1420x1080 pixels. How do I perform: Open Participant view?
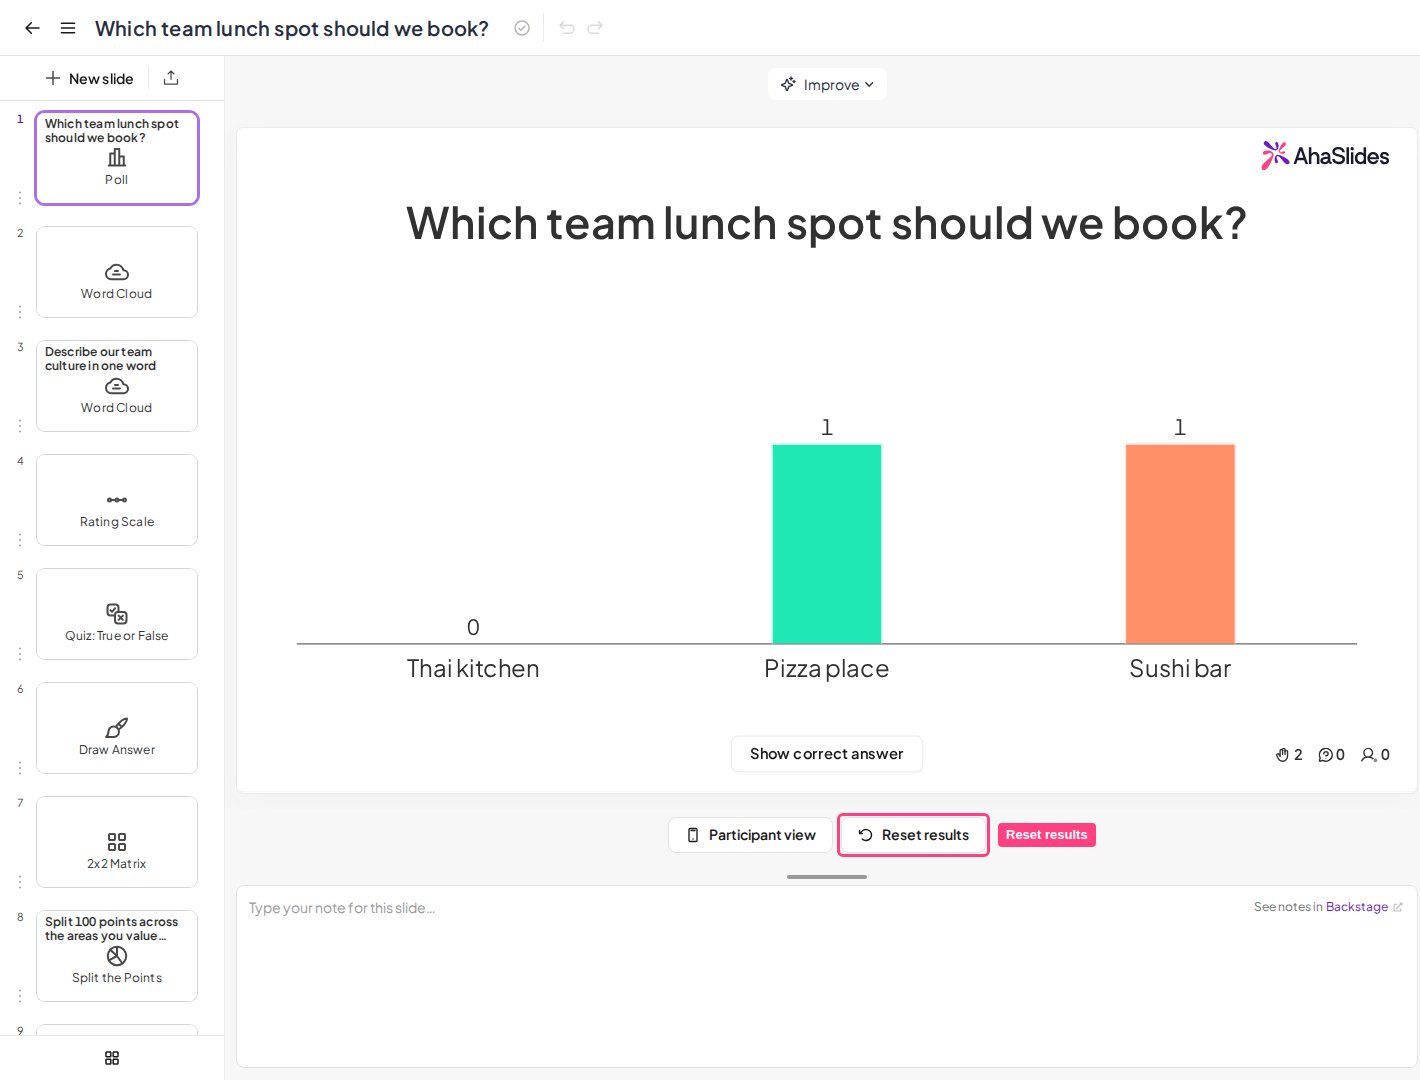tap(750, 835)
